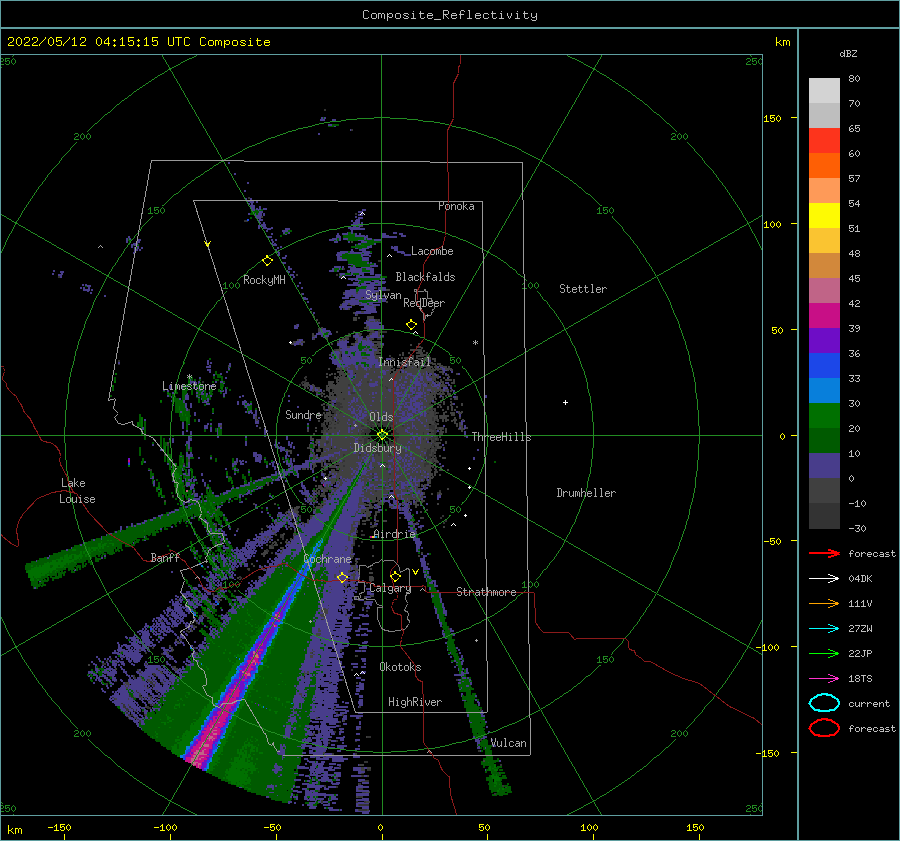
Task: Click the Drumheller city label
Action: [x=586, y=493]
